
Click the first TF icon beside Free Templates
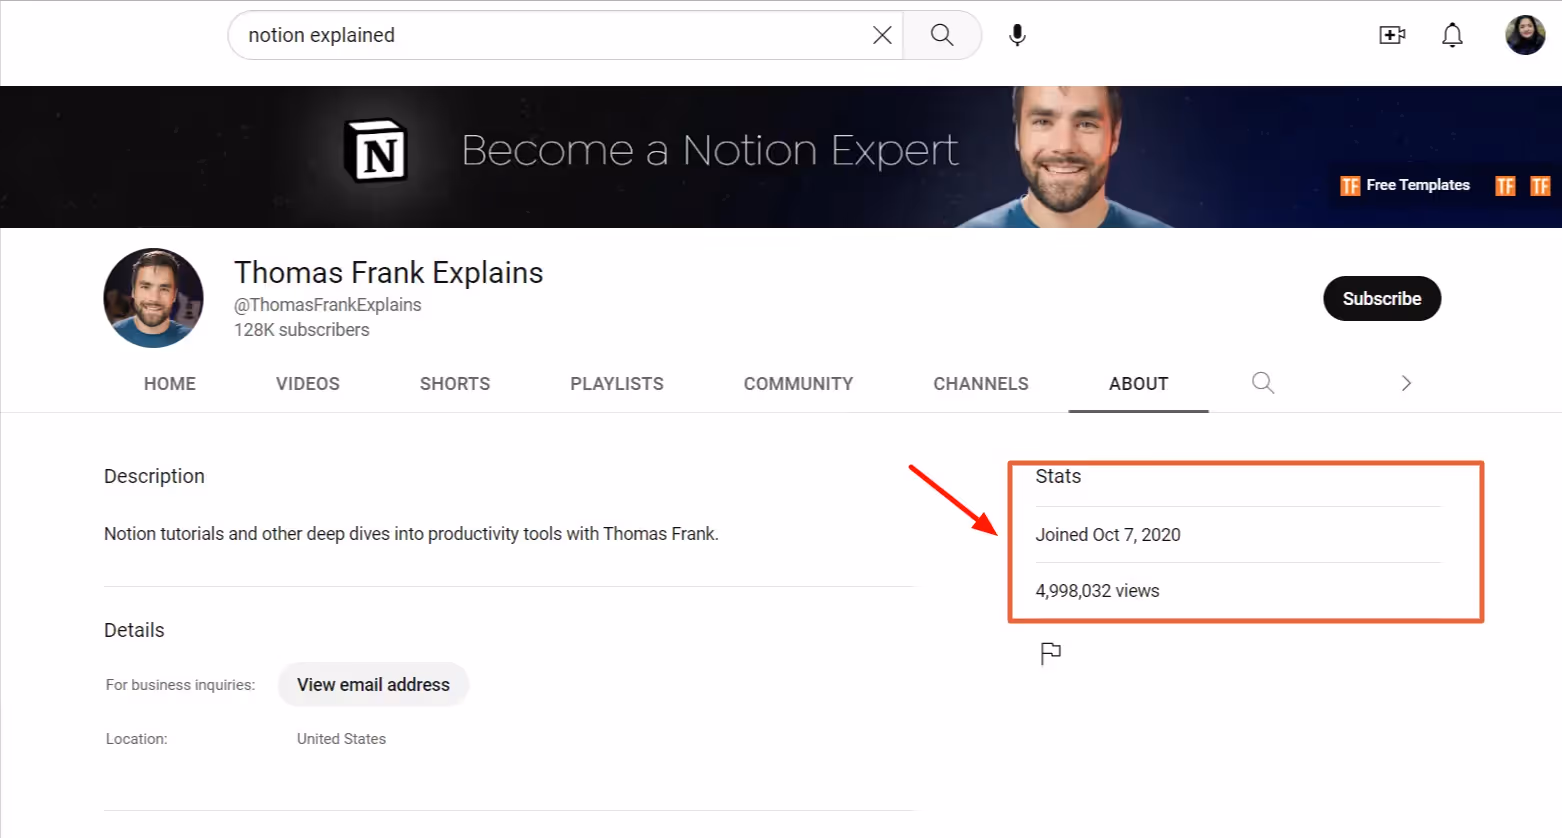tap(1350, 186)
